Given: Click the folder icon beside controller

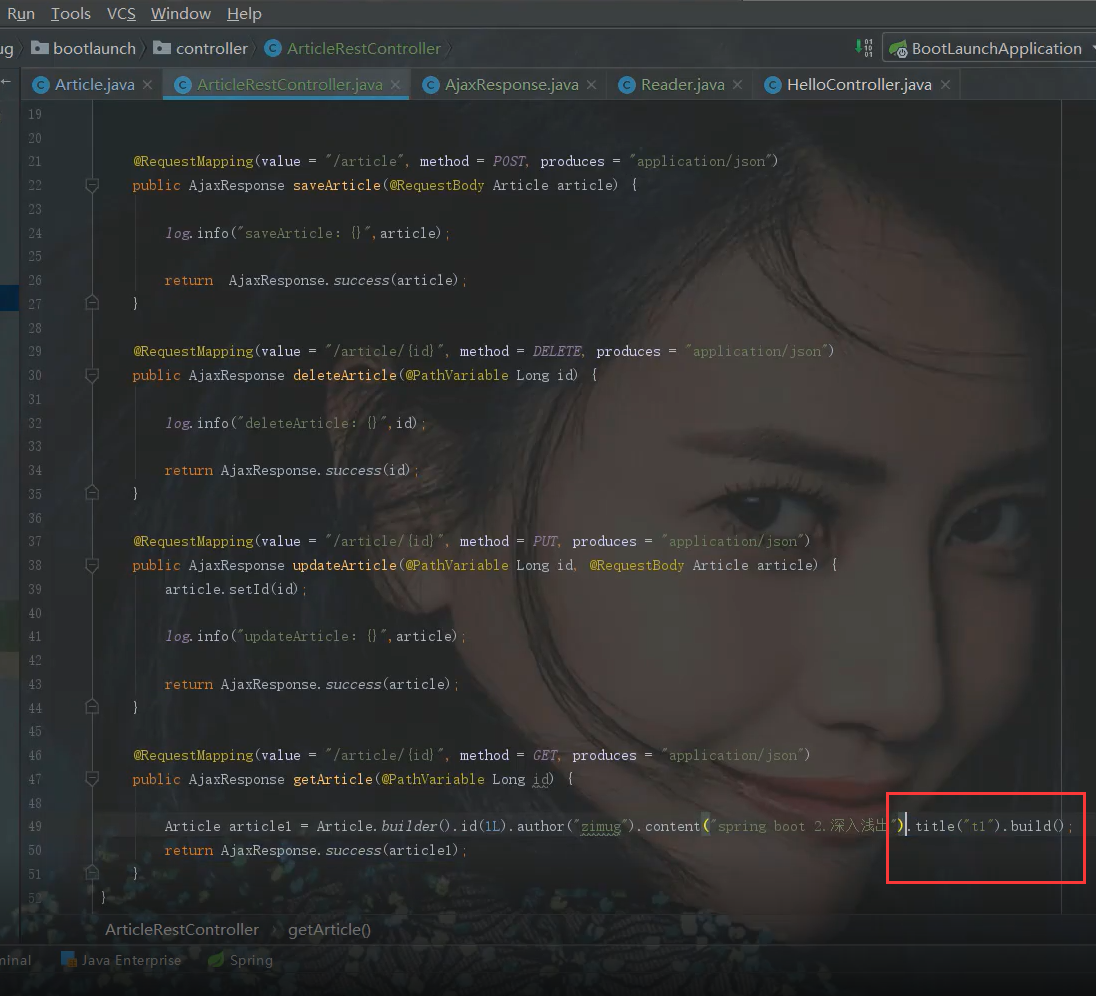Looking at the screenshot, I should [162, 48].
